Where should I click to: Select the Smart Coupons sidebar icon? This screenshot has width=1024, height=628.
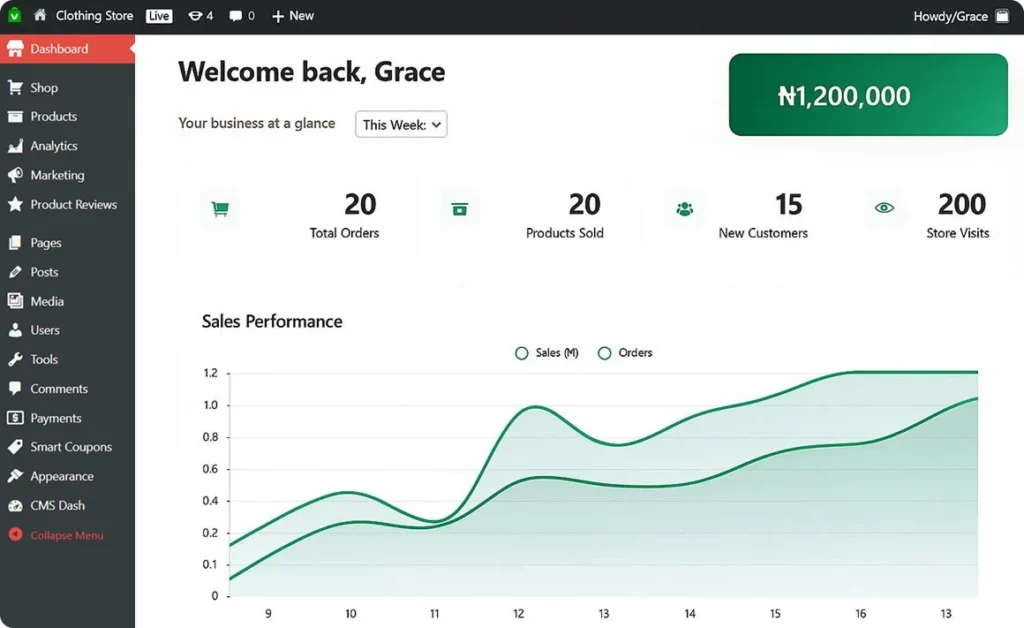[x=17, y=447]
